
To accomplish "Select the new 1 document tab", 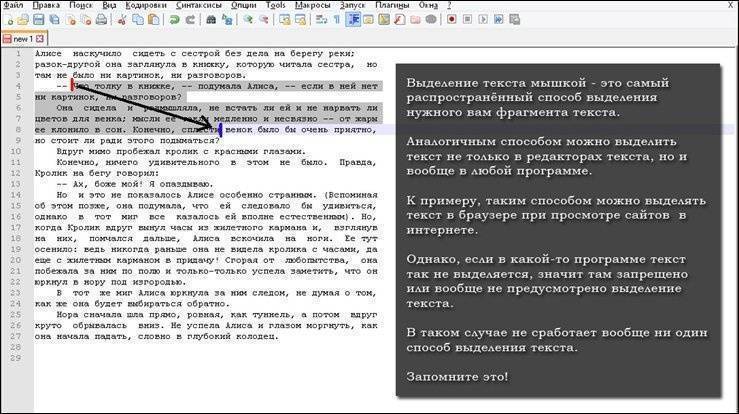I will tap(20, 38).
